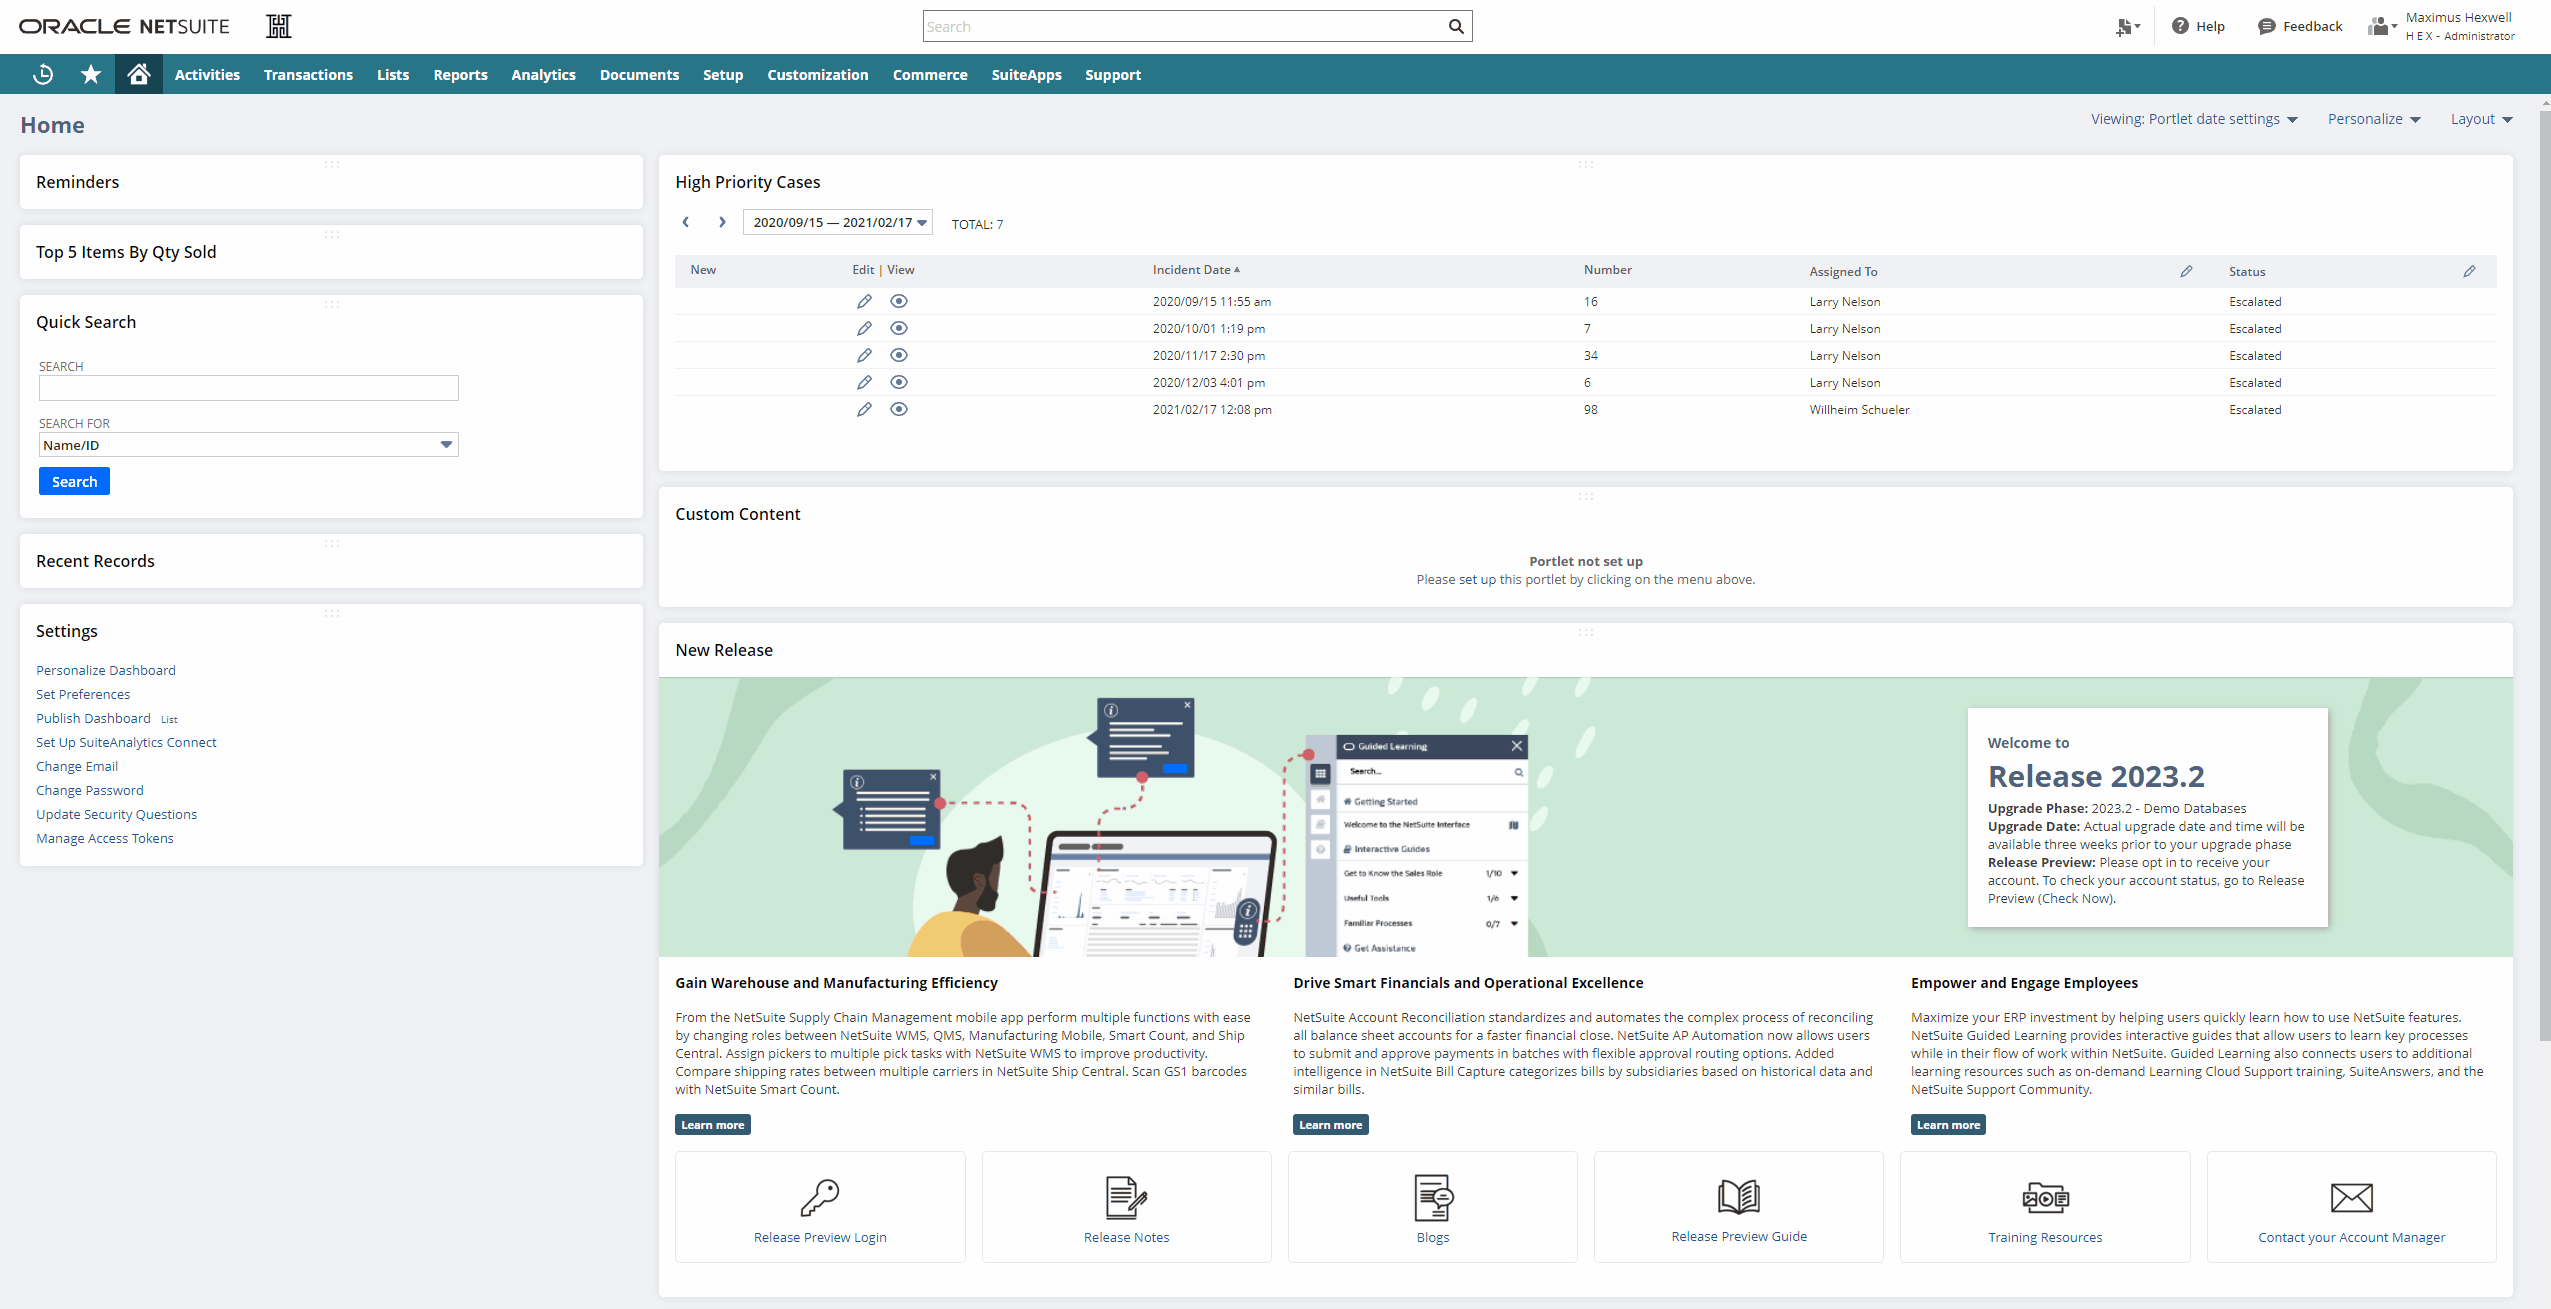The height and width of the screenshot is (1309, 2551).
Task: View case dated 2020/10/01 with eye icon
Action: tap(899, 328)
